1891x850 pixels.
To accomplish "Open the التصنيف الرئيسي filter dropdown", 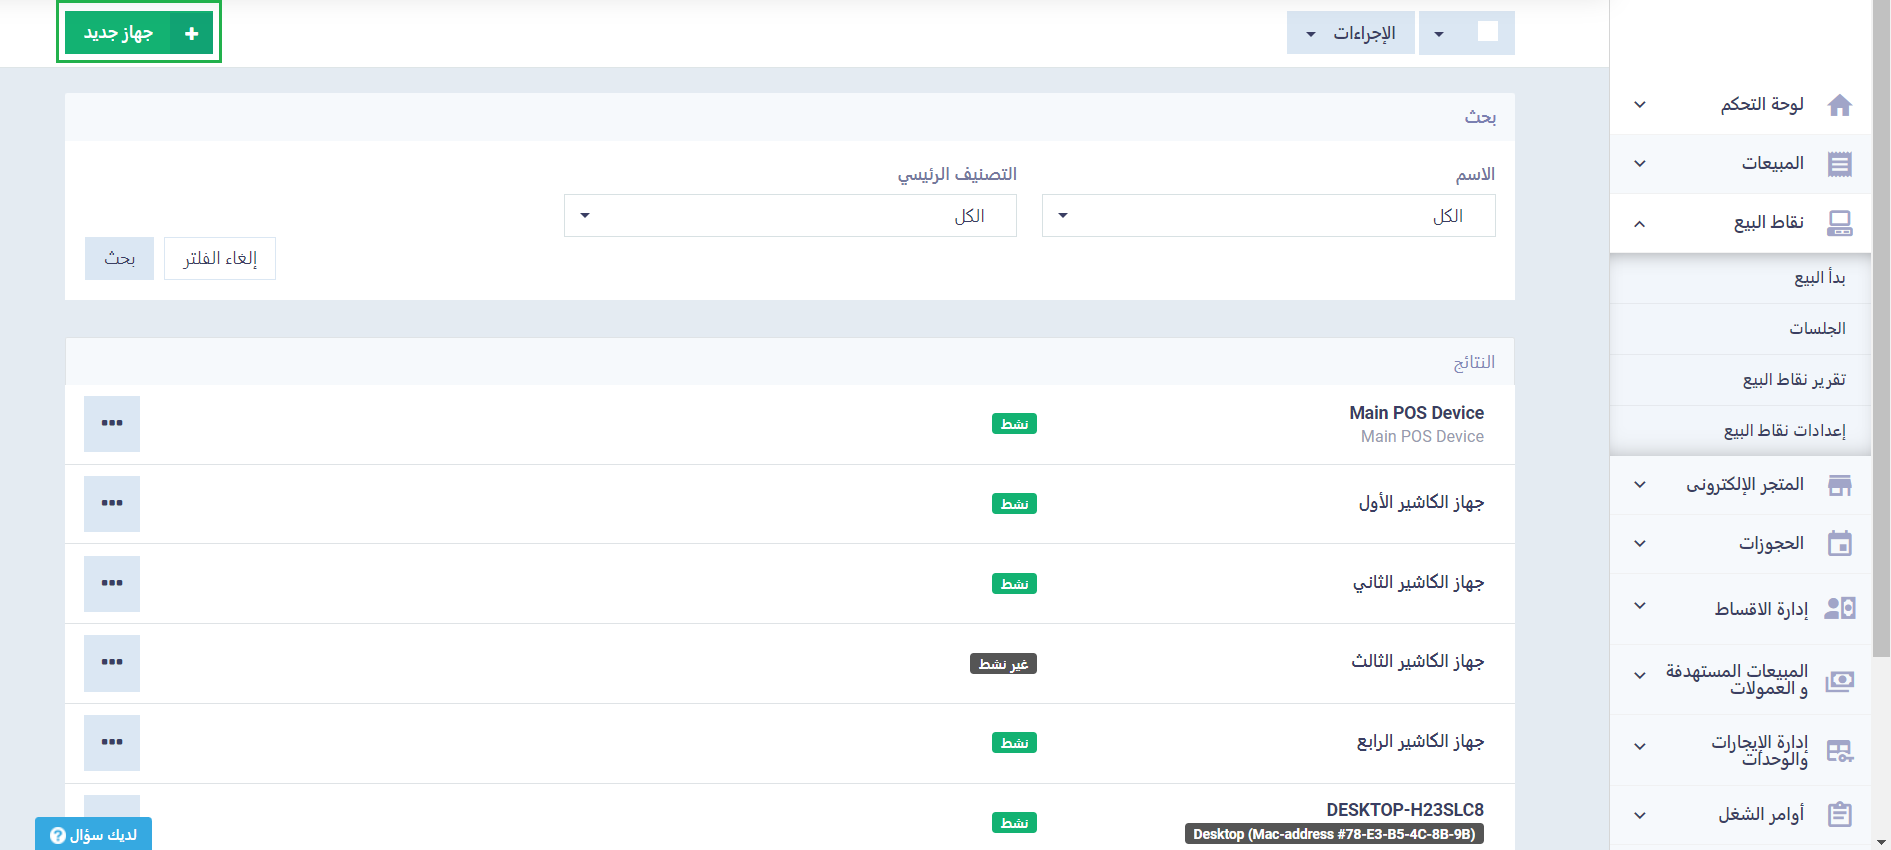I will point(790,216).
